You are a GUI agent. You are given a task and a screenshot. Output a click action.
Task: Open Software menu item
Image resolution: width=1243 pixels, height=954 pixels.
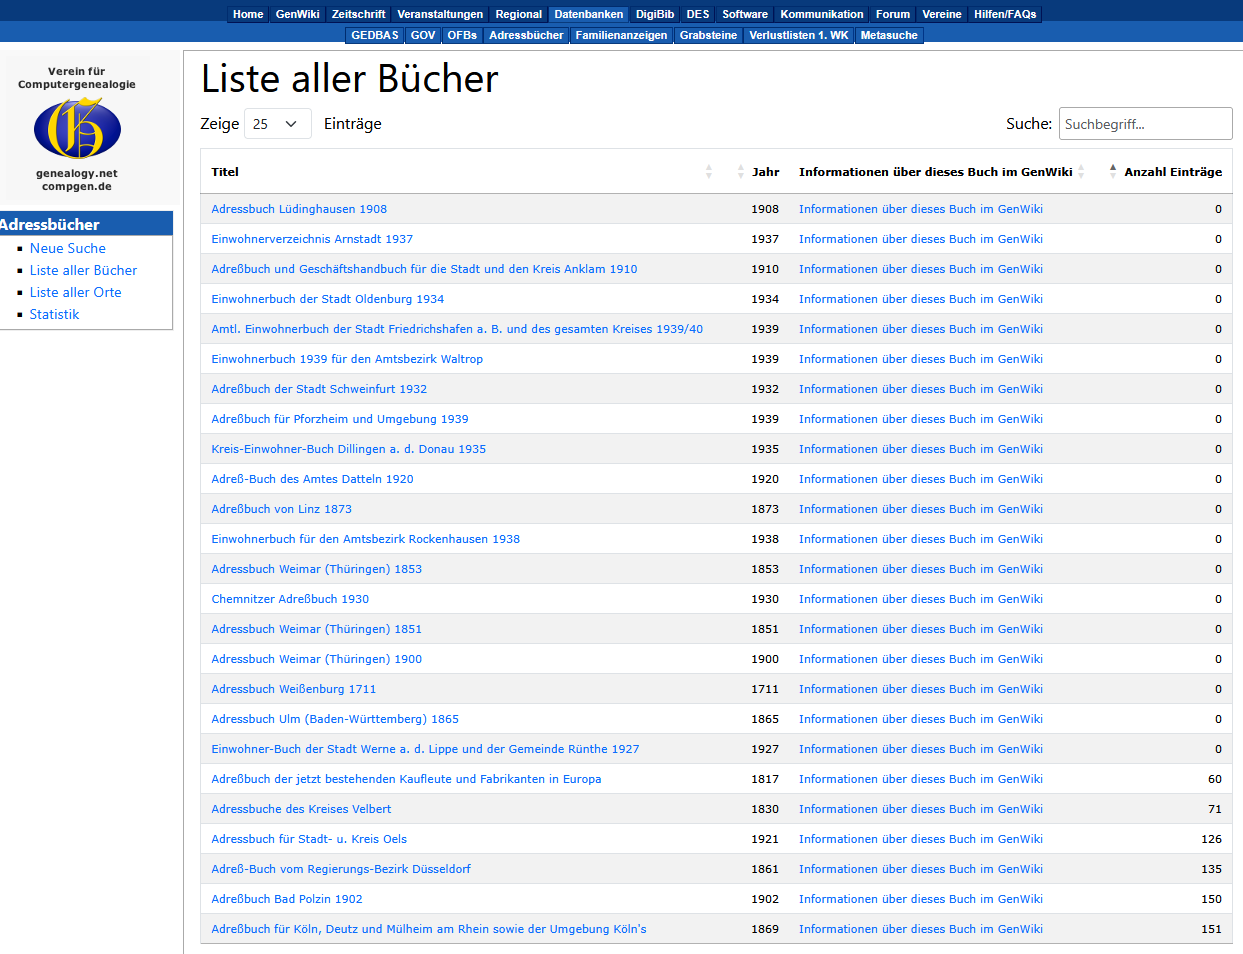745,14
